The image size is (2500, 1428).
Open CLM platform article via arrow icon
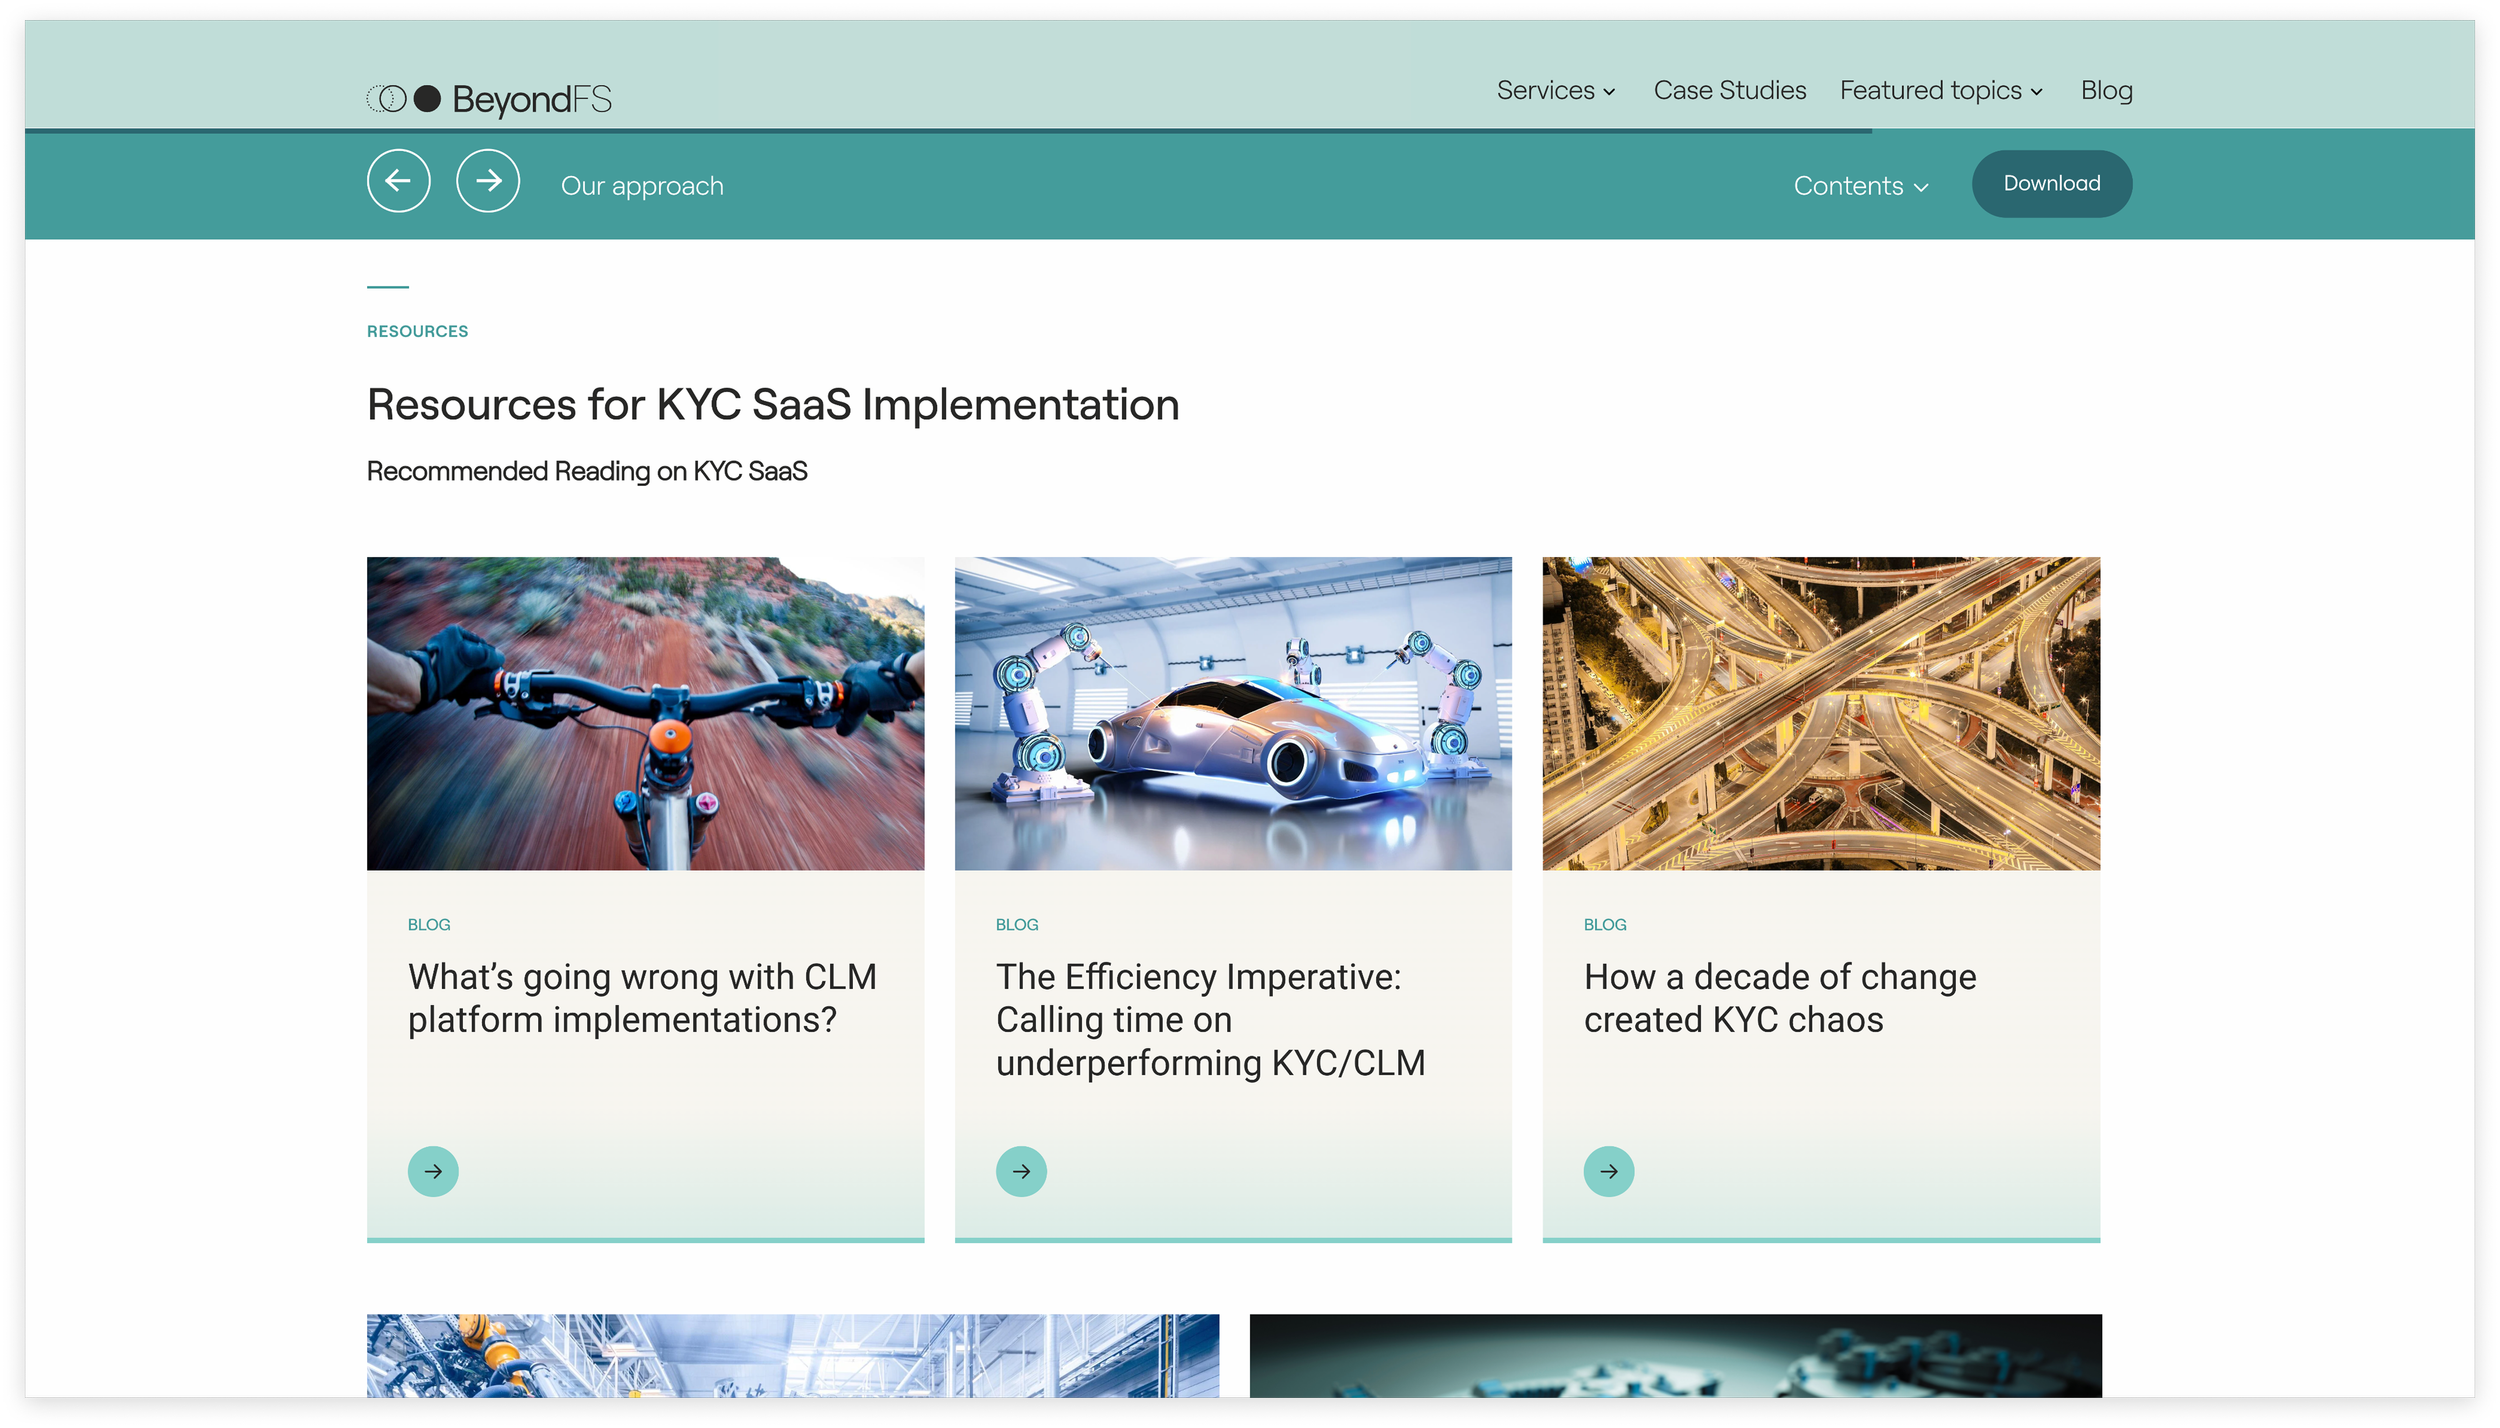pos(433,1171)
